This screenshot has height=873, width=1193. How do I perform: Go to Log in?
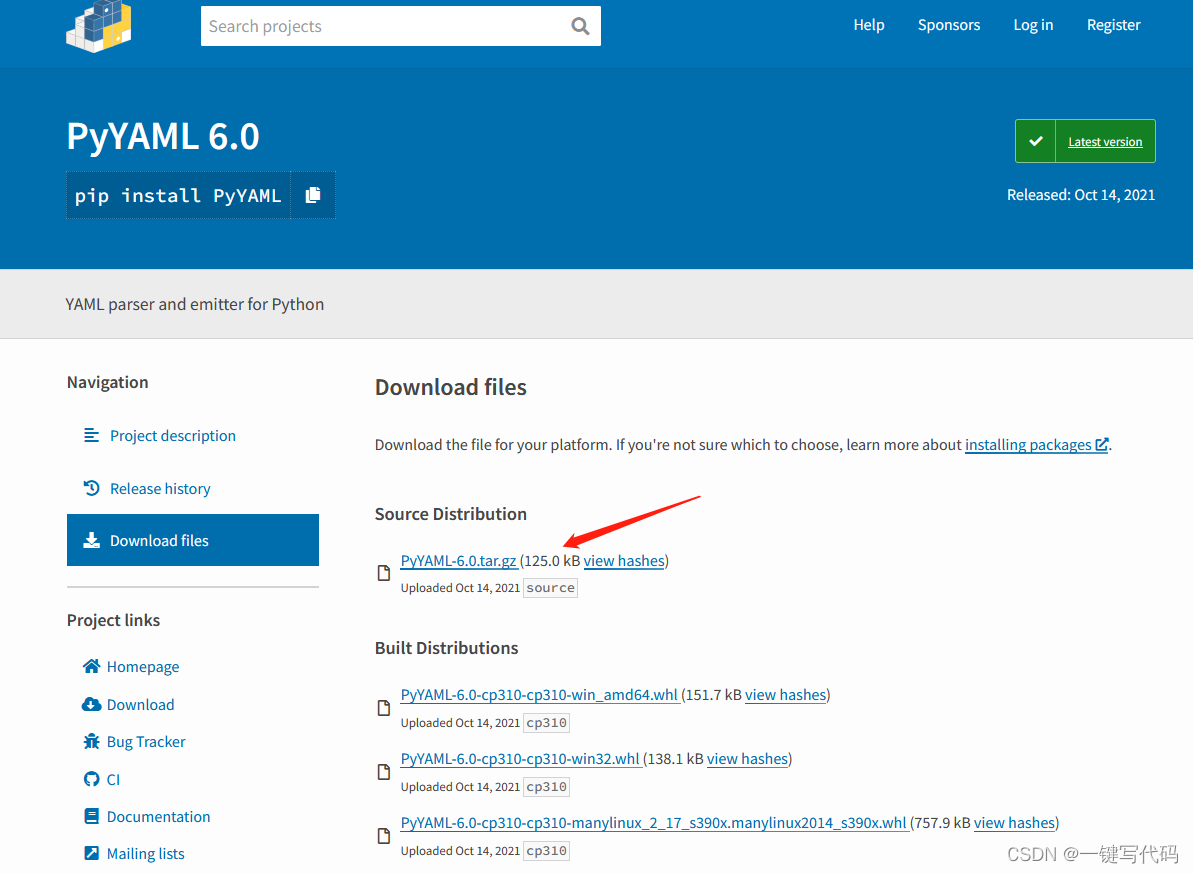[1033, 25]
